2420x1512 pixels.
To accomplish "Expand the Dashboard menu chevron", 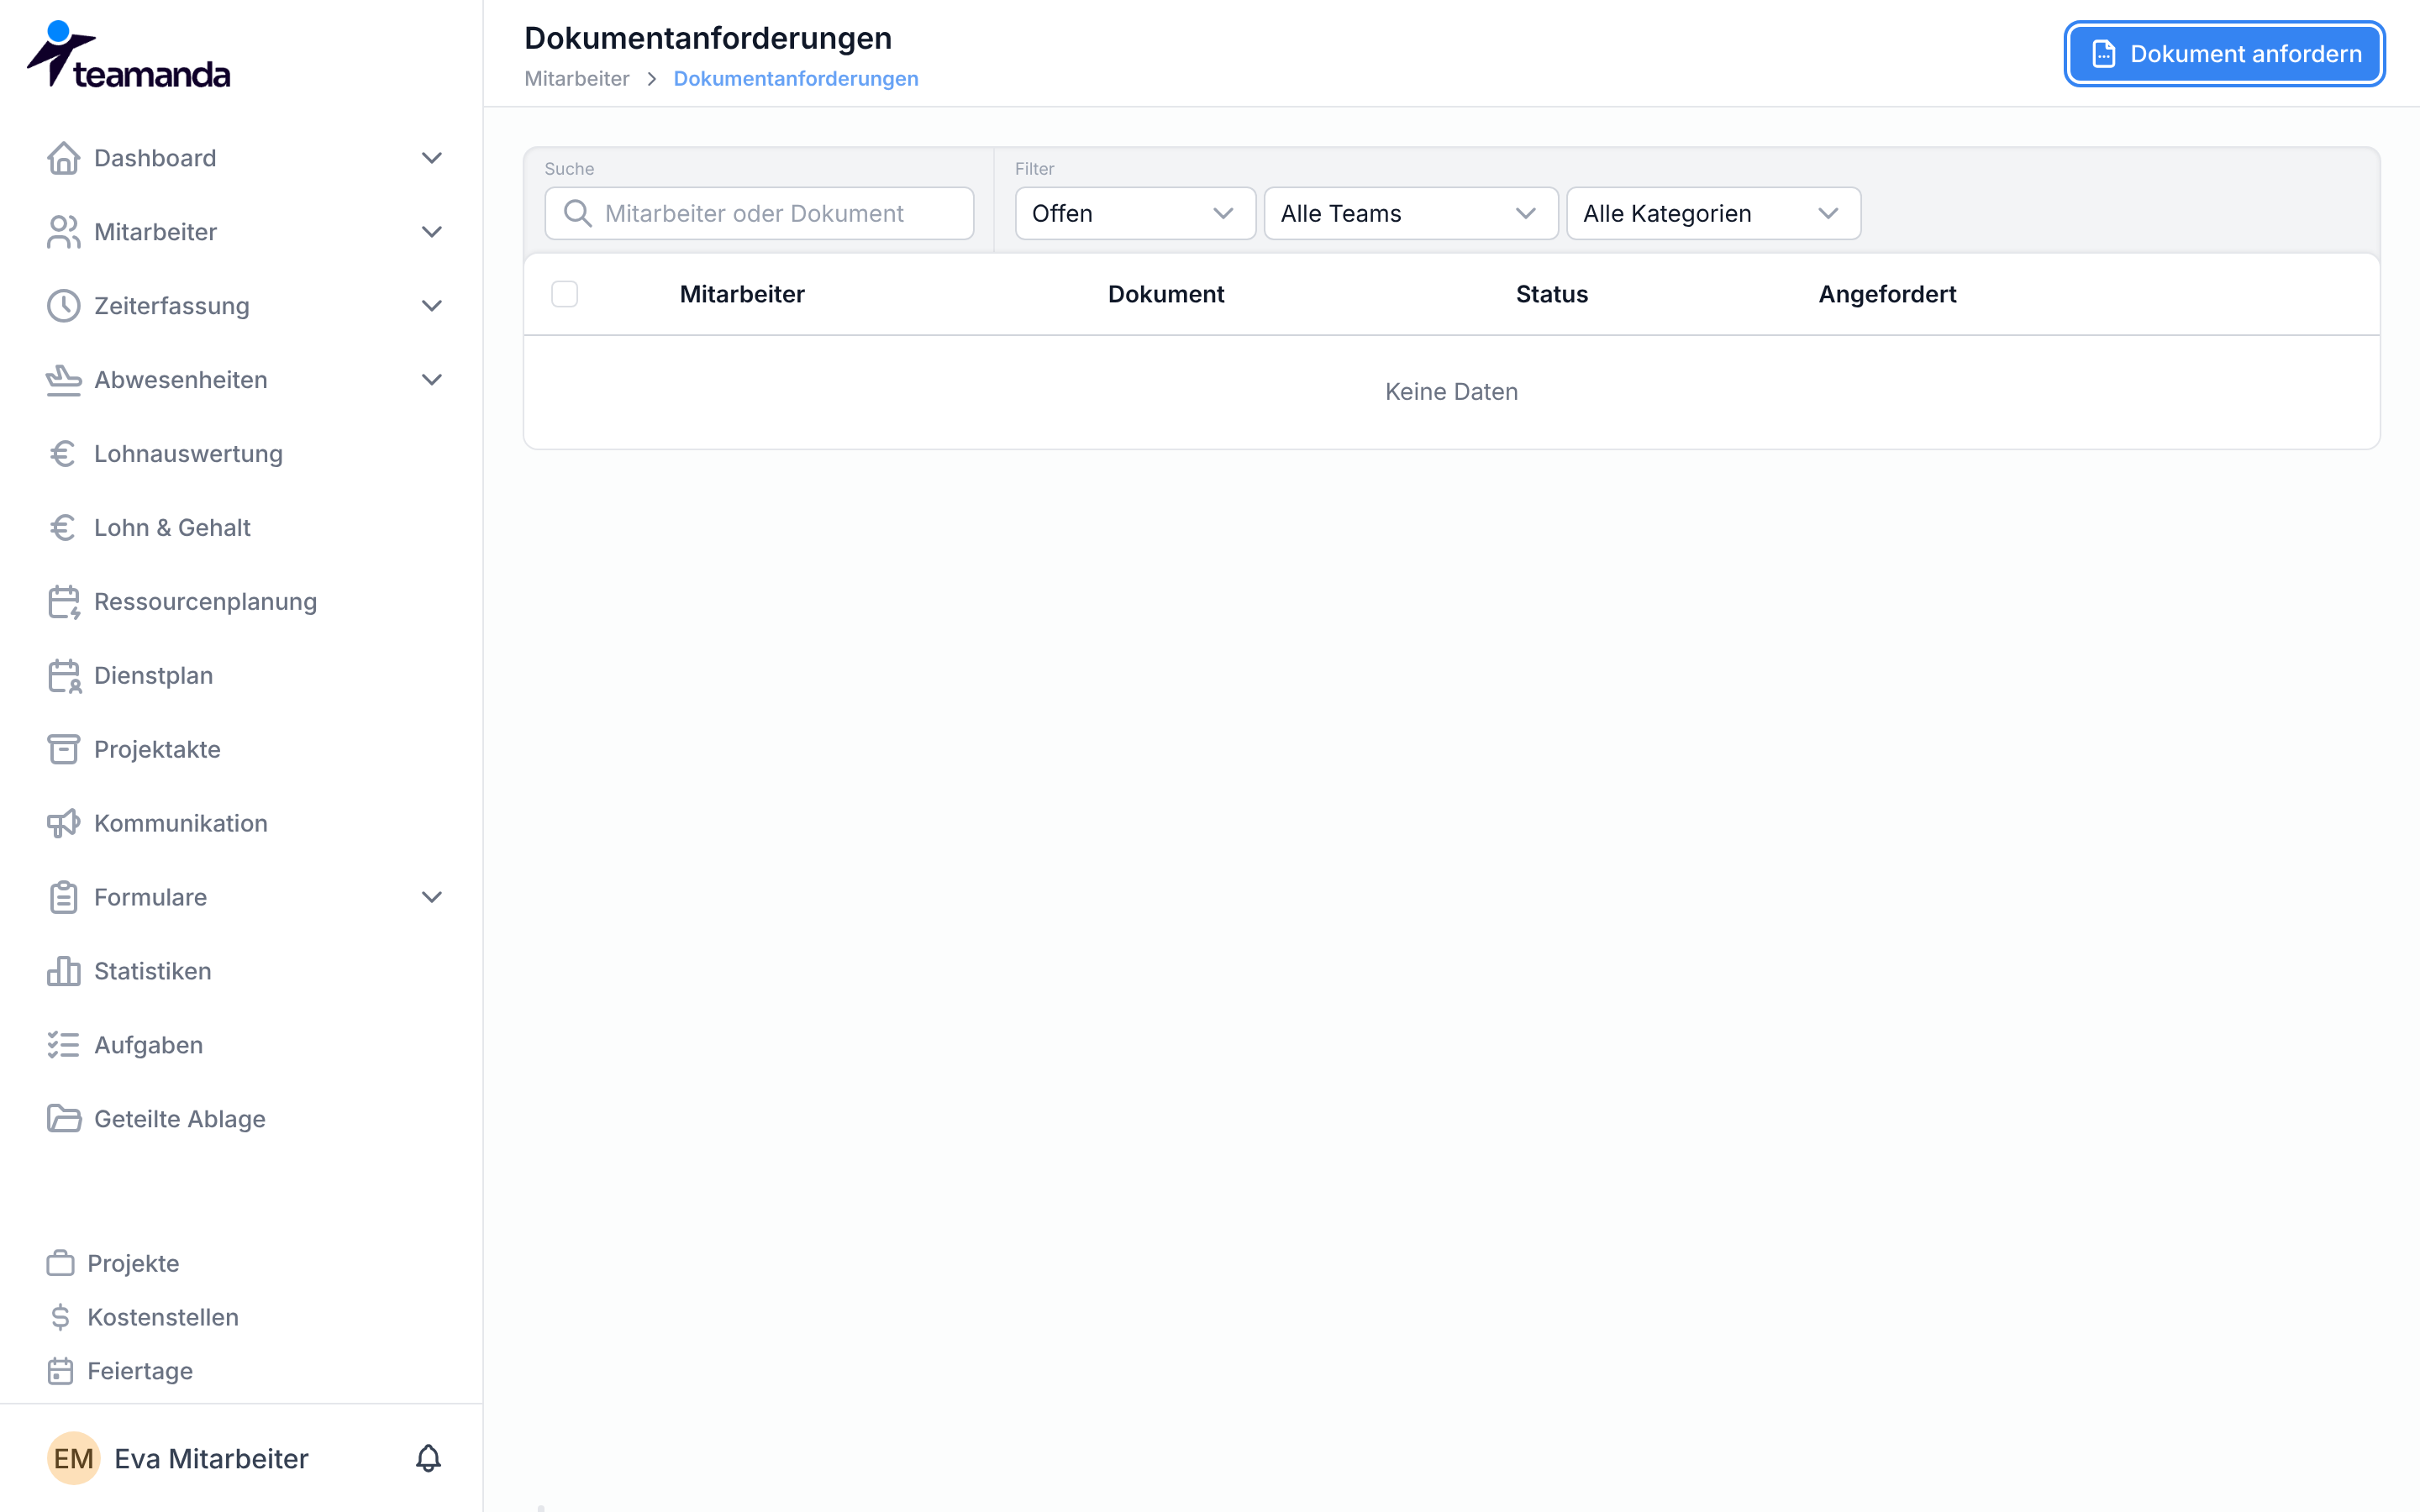I will 432,158.
